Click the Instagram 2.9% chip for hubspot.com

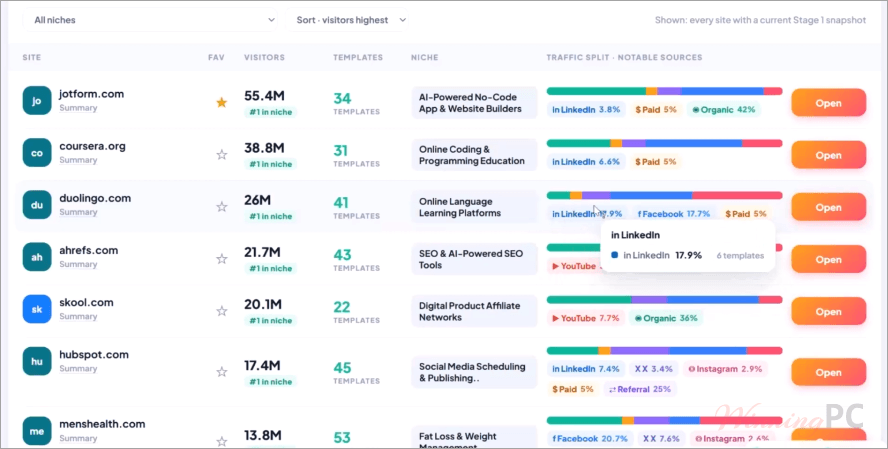pos(725,369)
